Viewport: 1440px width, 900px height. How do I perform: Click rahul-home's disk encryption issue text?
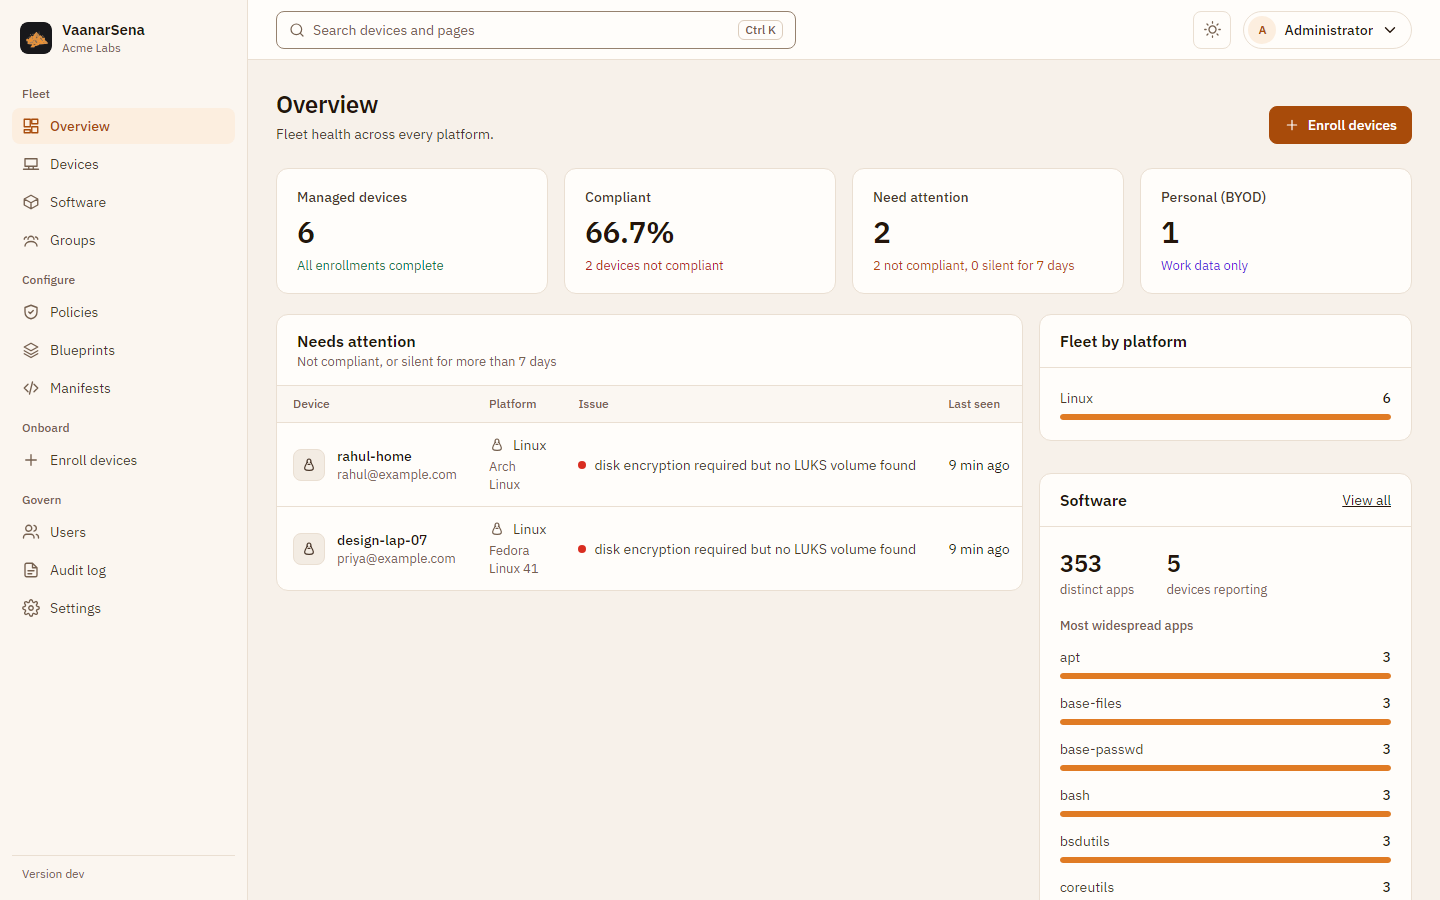point(755,465)
